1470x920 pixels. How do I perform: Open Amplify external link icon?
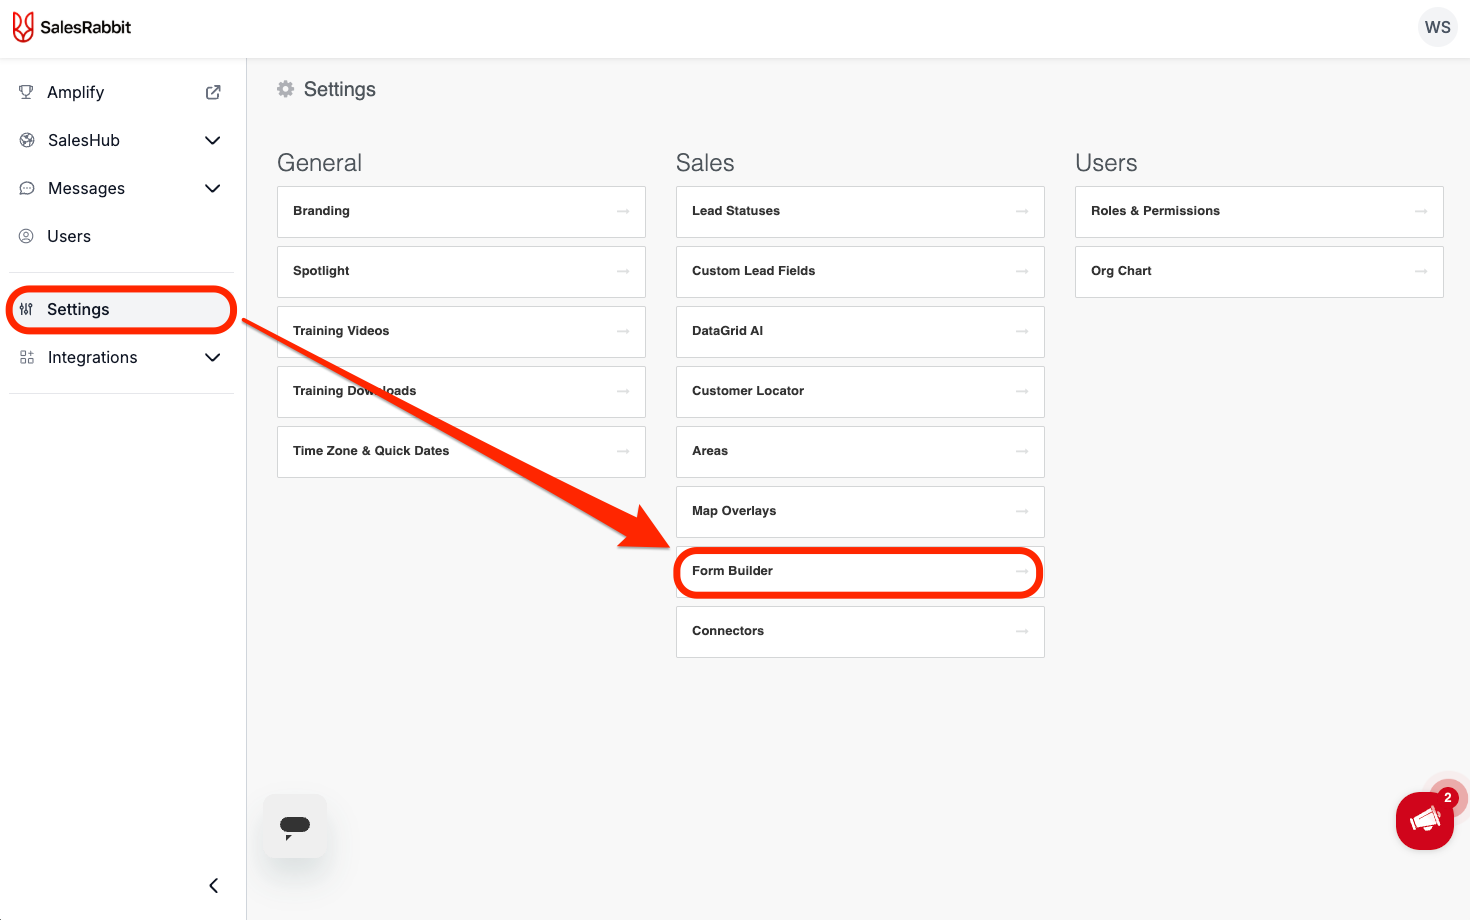coord(213,92)
